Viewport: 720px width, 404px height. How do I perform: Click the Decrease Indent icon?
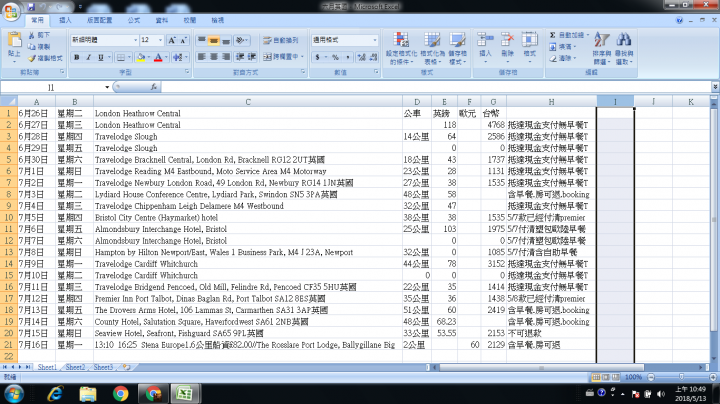[x=240, y=57]
